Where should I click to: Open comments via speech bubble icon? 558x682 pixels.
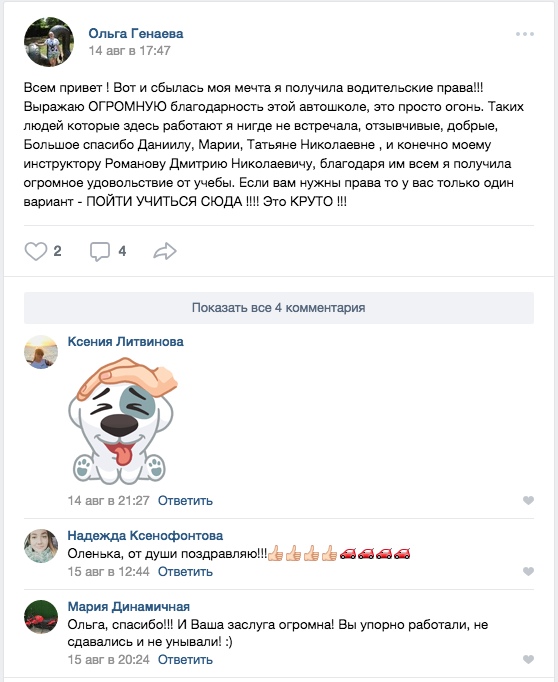pyautogui.click(x=100, y=251)
